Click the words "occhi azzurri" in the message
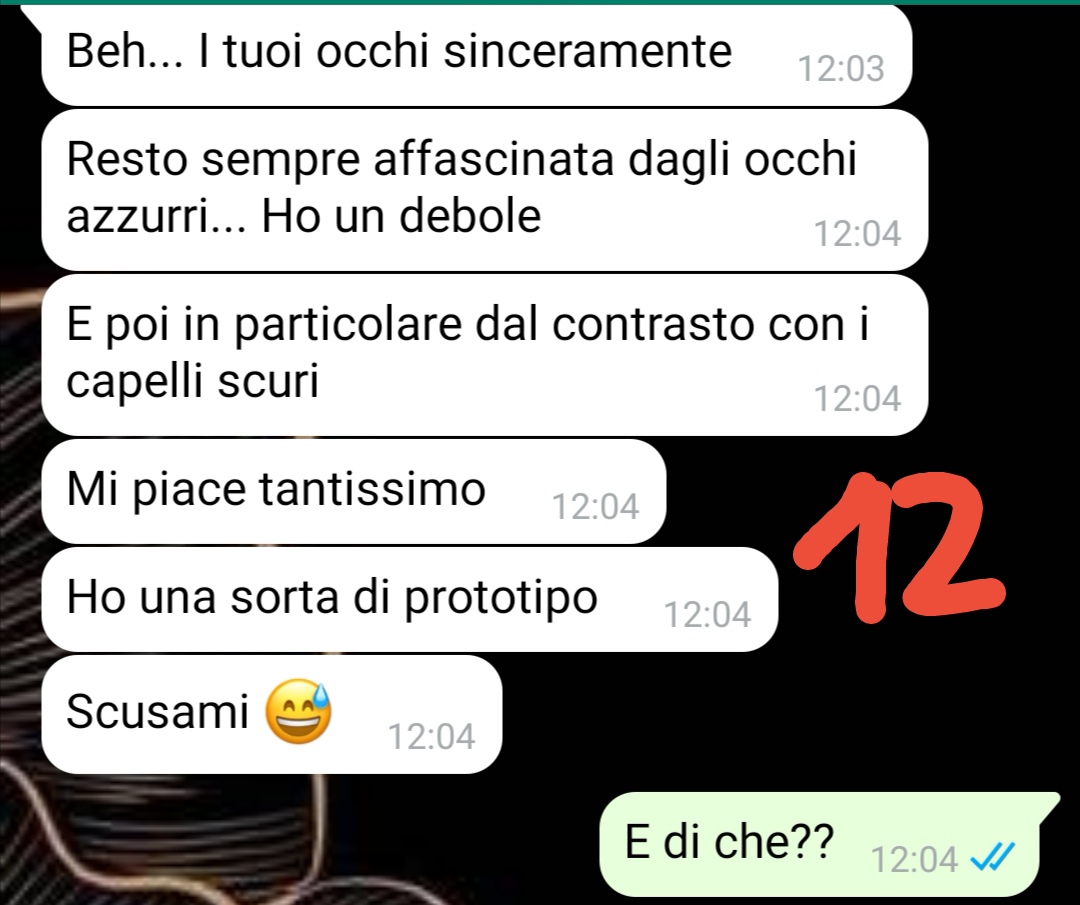The height and width of the screenshot is (905, 1080). point(461,187)
